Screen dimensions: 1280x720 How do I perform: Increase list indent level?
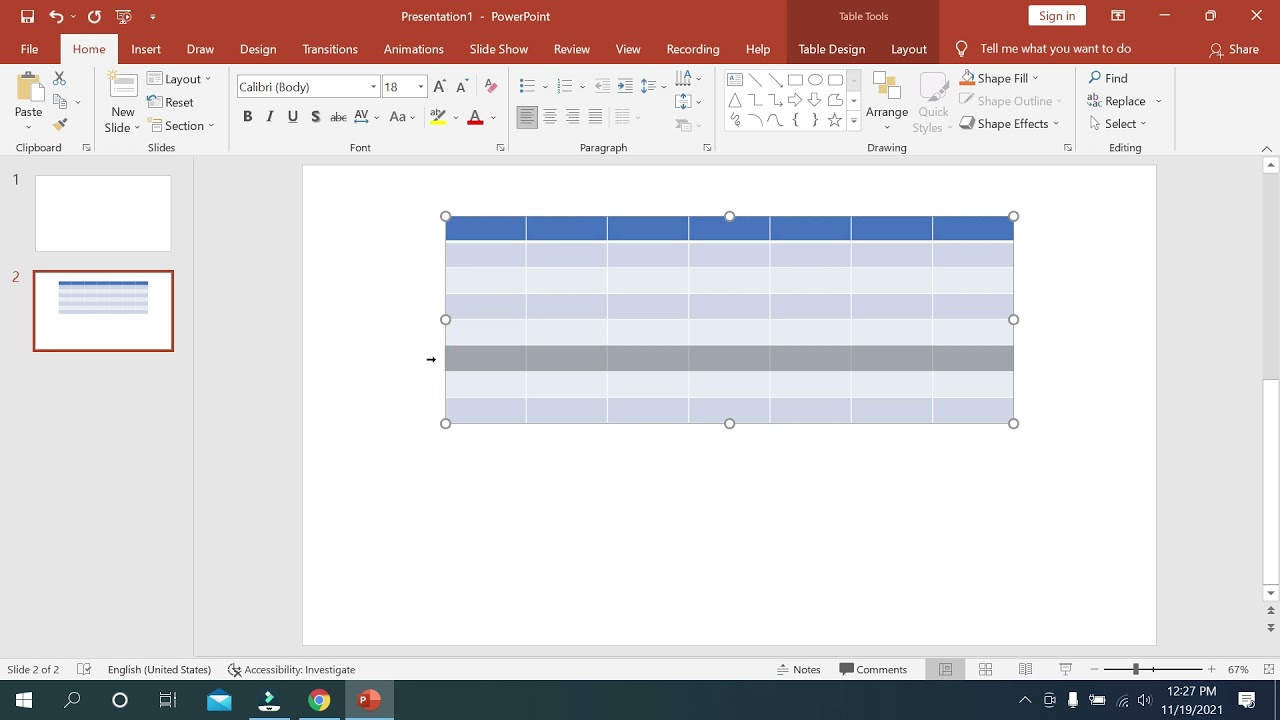[625, 87]
